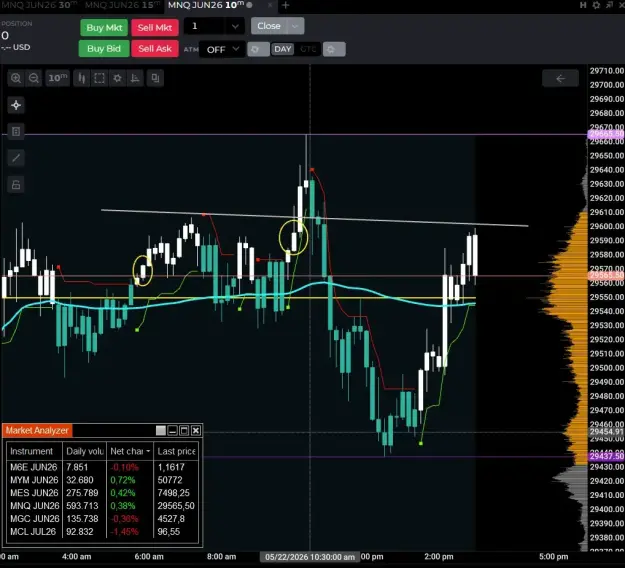Open order settings gear right of GTC
The width and height of the screenshot is (625, 568).
(x=334, y=49)
